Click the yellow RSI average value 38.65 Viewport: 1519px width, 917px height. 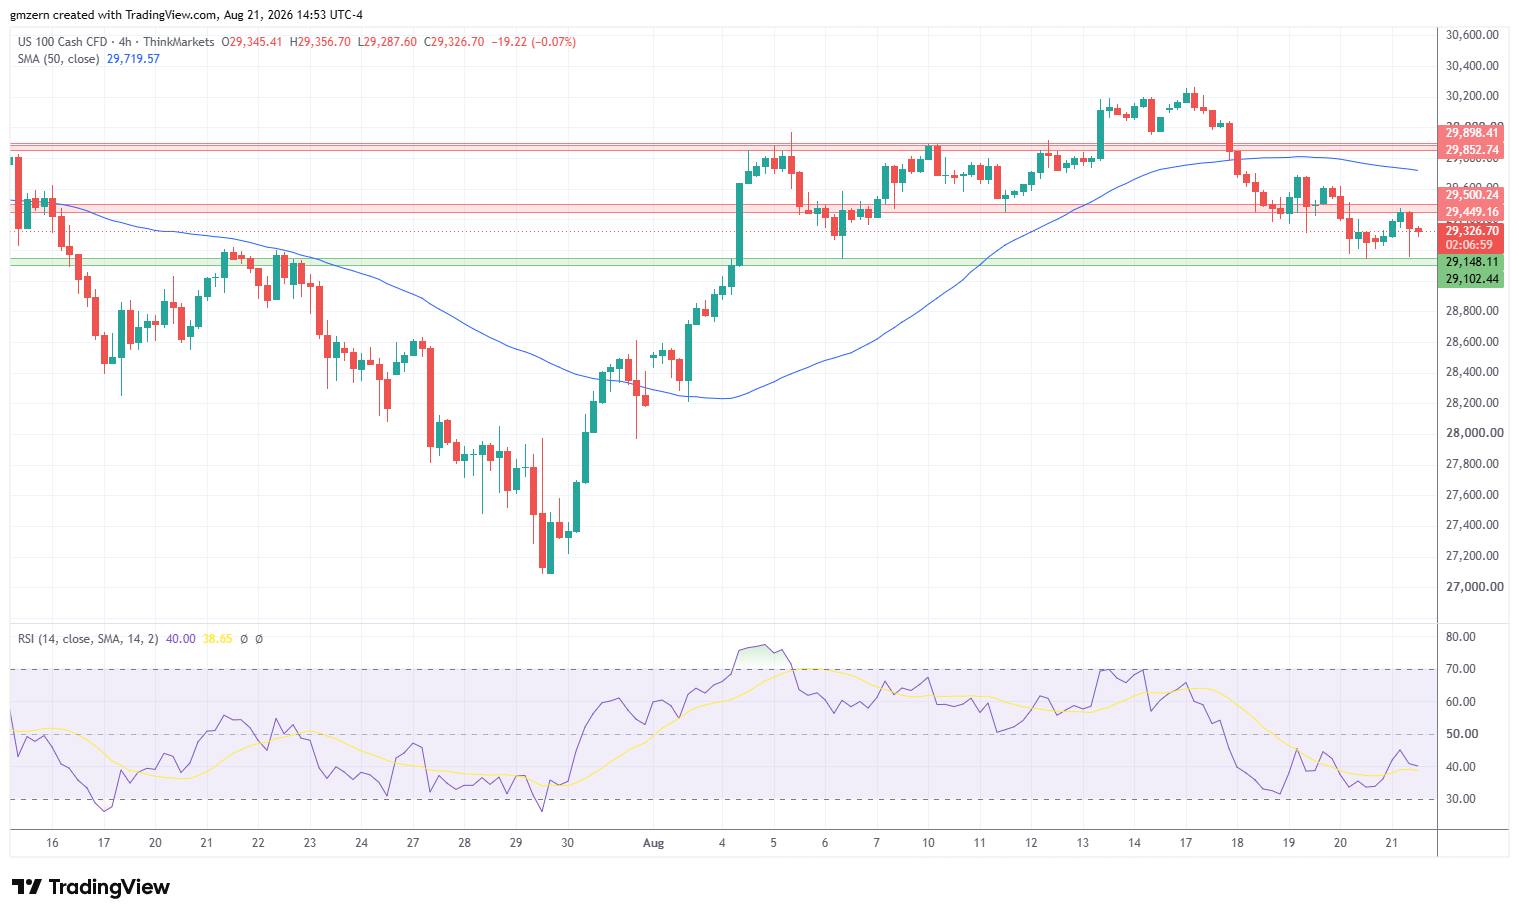point(217,639)
